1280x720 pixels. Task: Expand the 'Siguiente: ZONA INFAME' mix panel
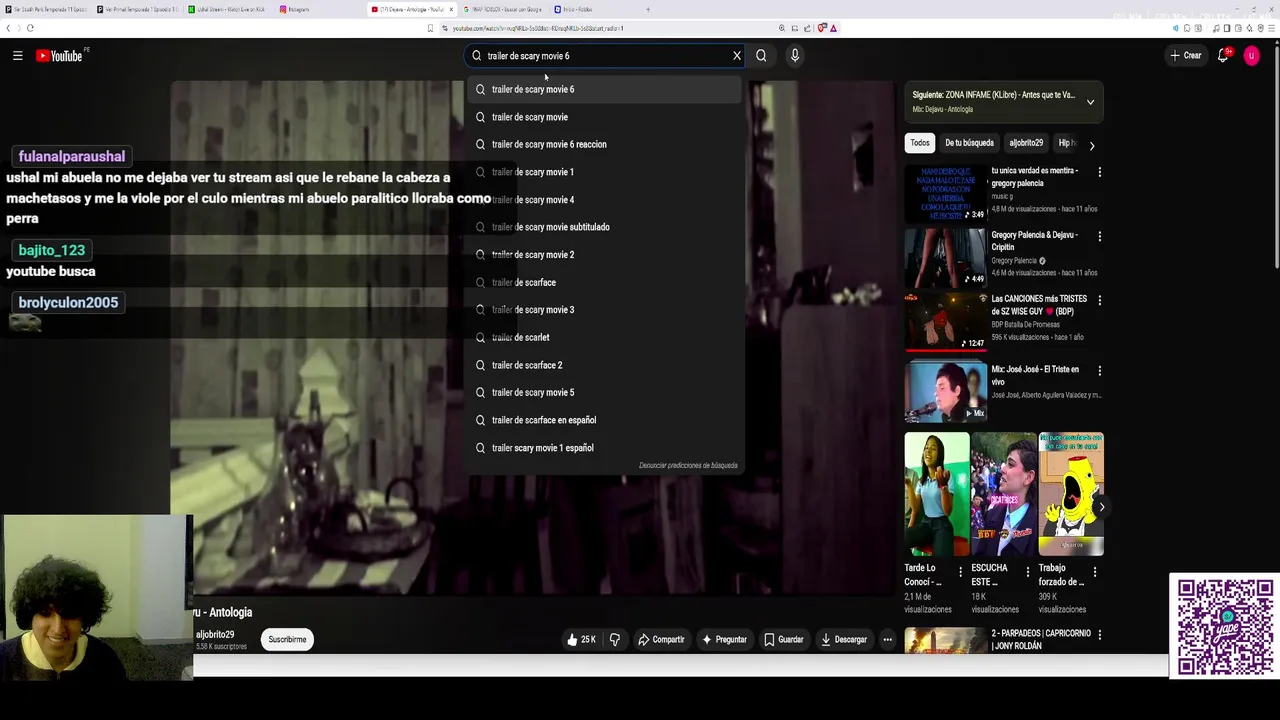1090,102
